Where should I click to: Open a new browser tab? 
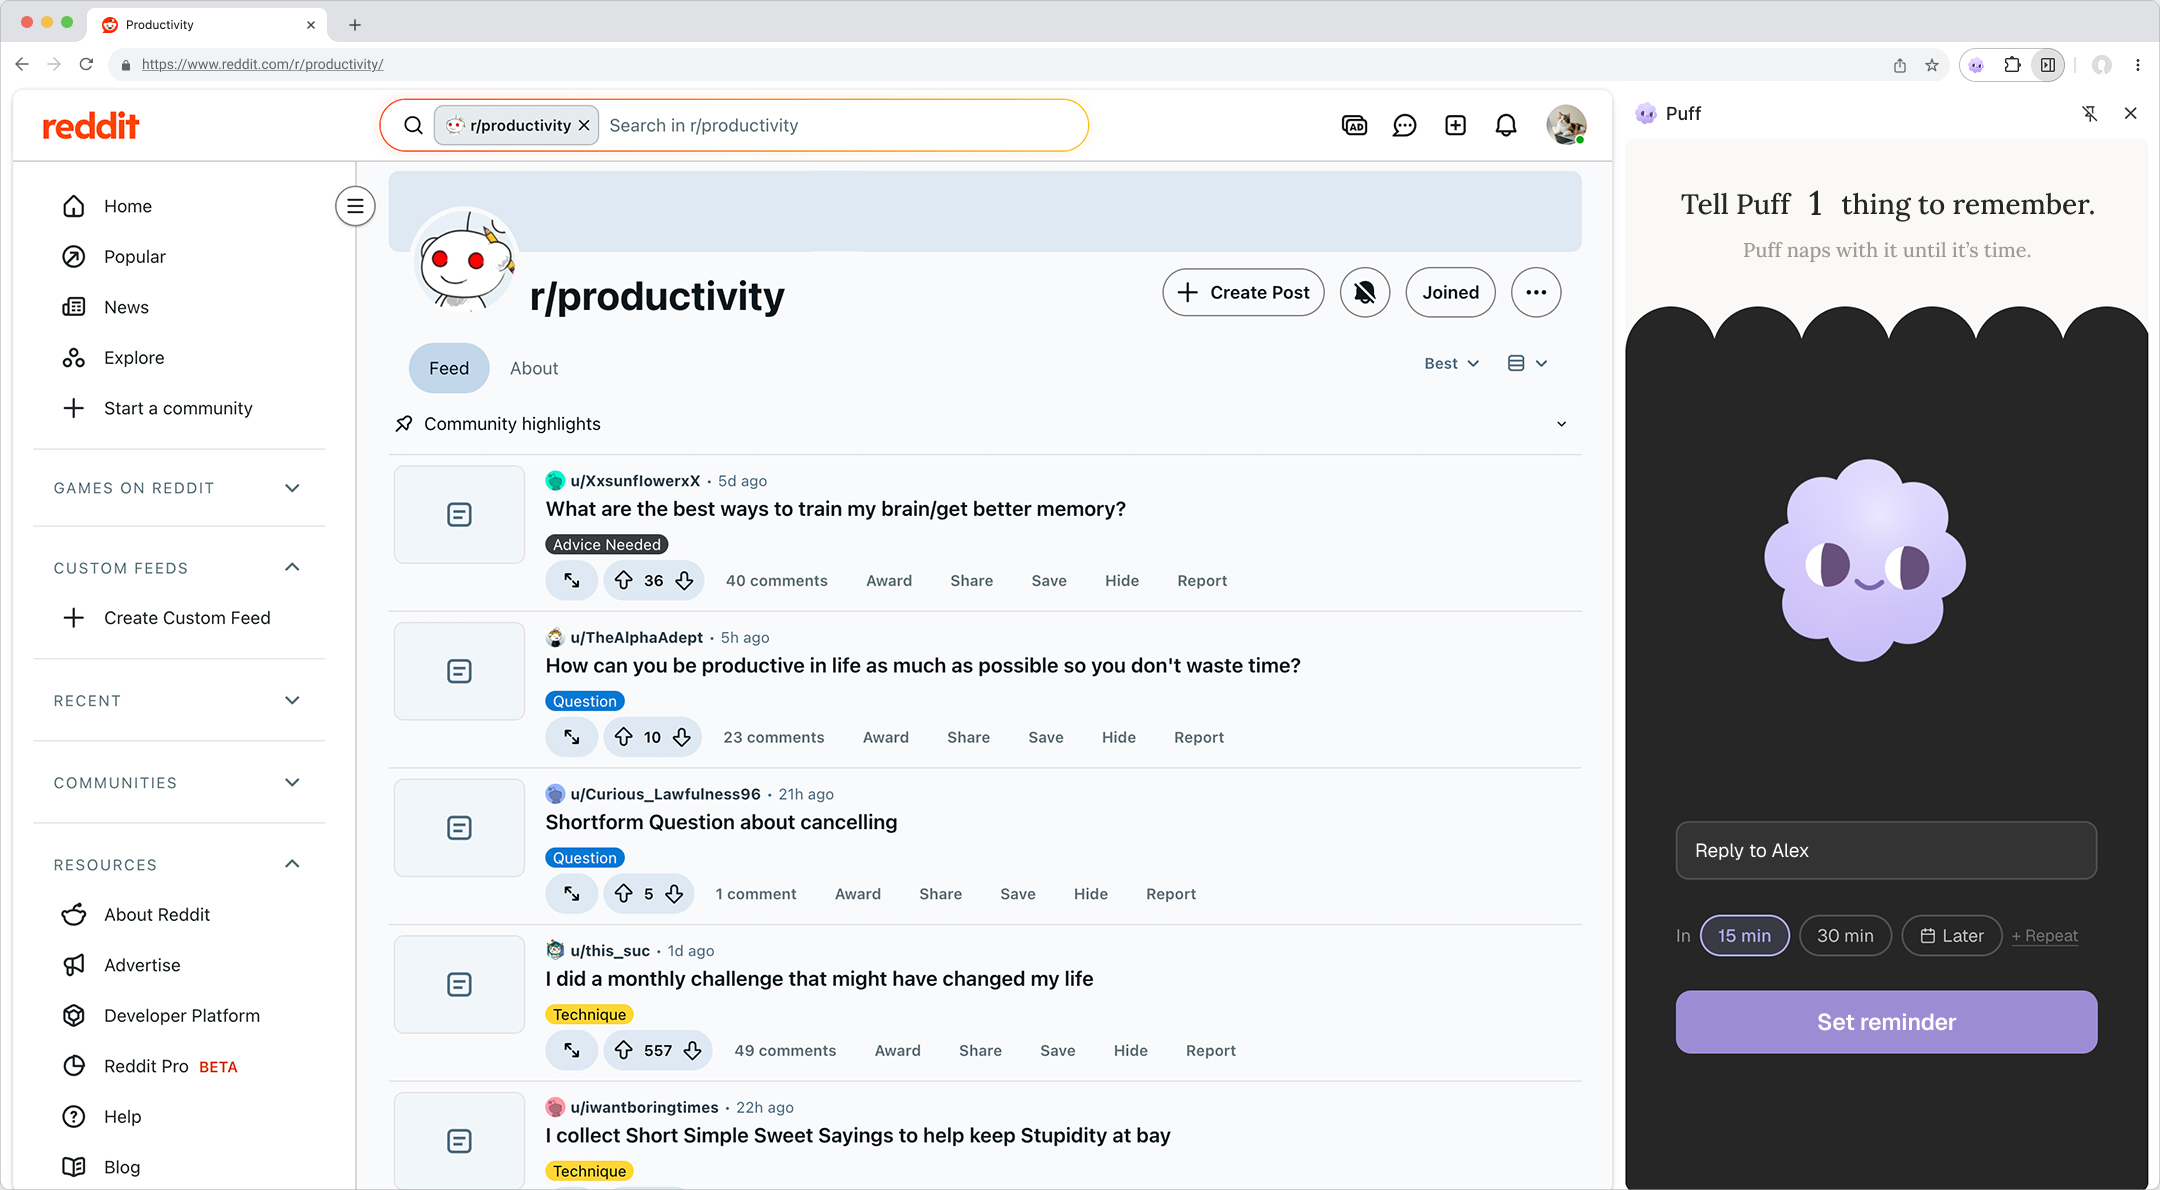(355, 25)
